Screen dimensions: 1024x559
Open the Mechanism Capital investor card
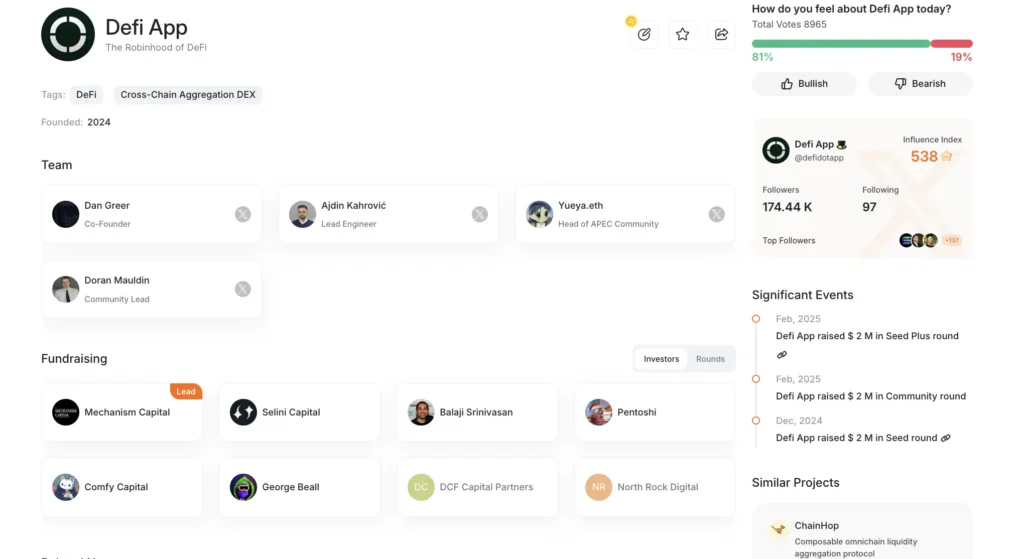[121, 412]
